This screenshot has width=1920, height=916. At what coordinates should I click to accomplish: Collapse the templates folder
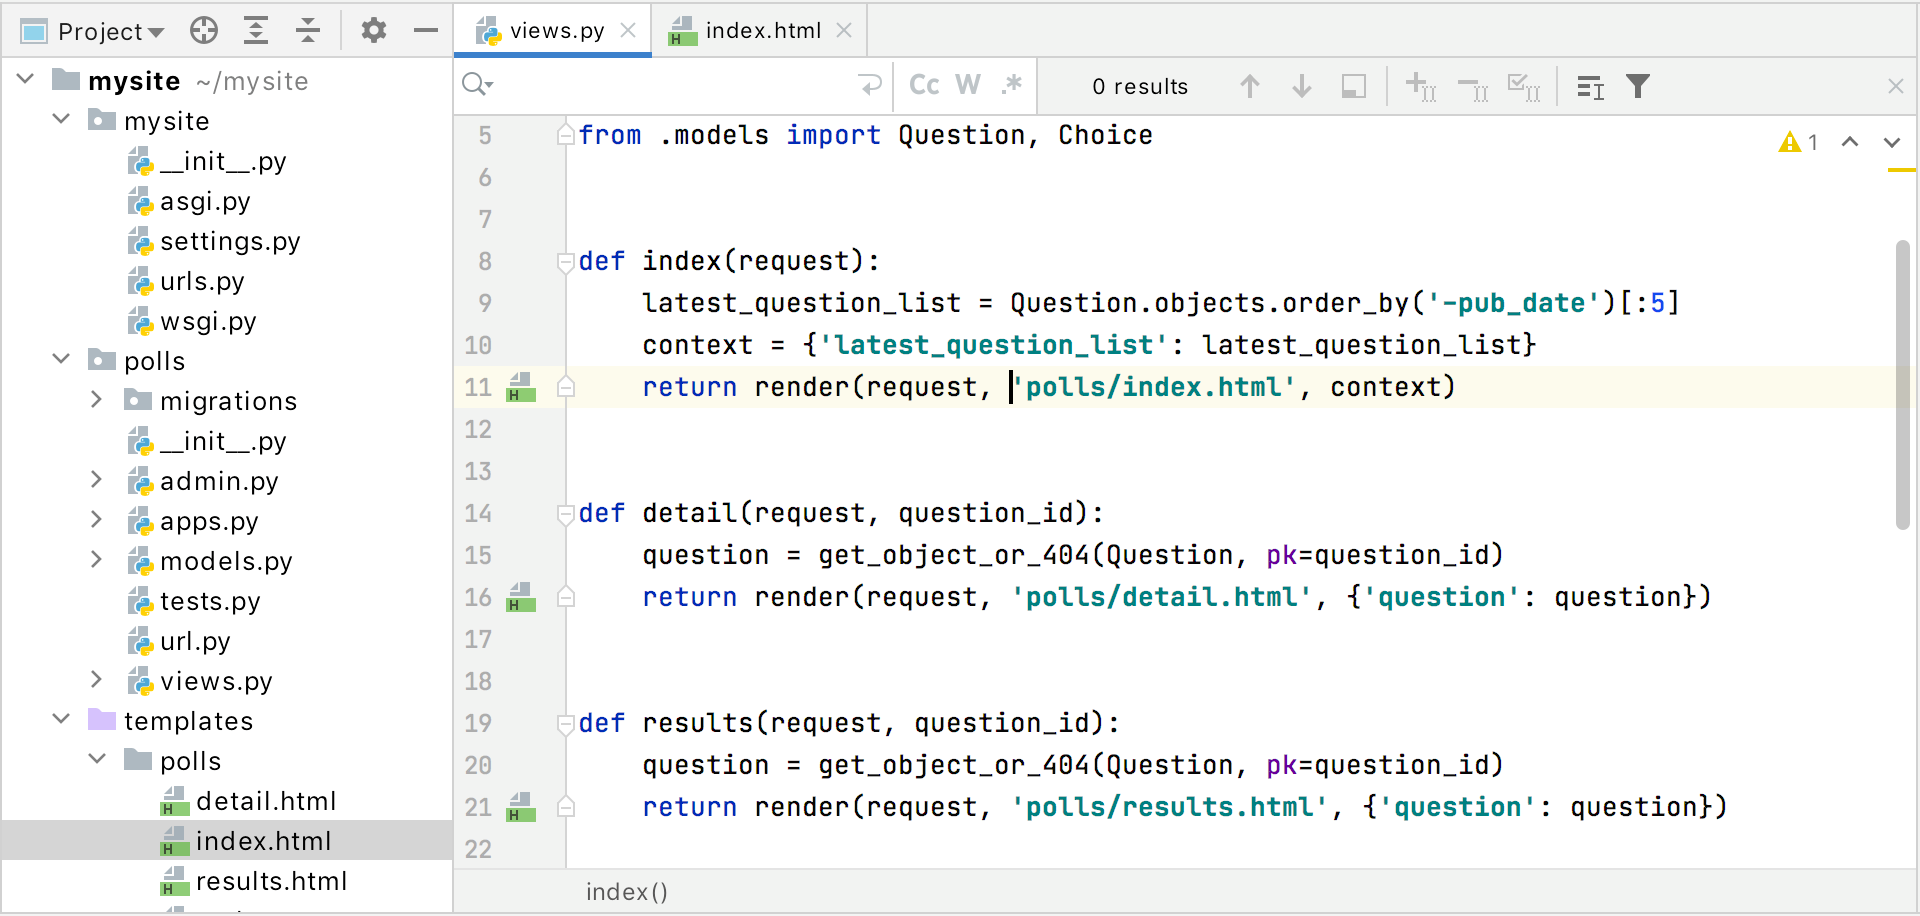pos(61,719)
